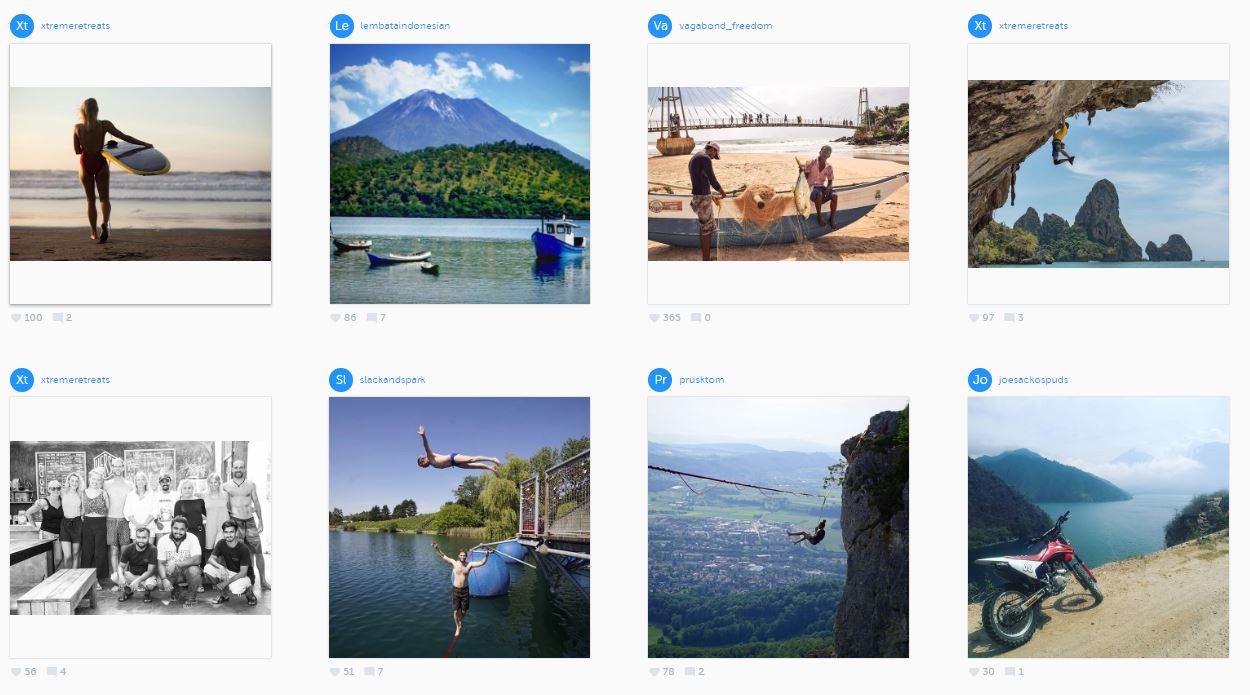Click the Le avatar for lembataindonesian
The image size is (1250, 695).
tap(341, 26)
